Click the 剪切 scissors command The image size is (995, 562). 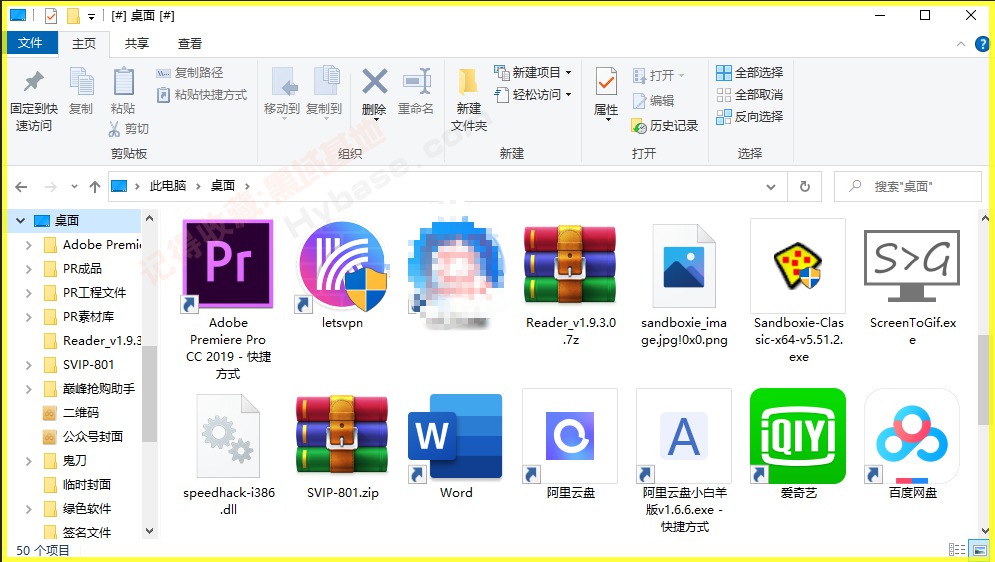pos(129,129)
